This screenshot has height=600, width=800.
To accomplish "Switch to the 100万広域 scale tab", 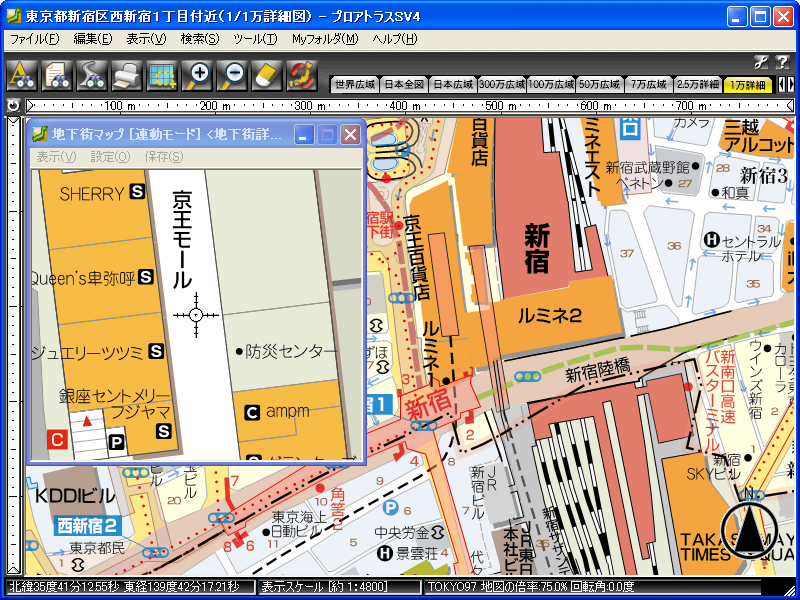I will [x=551, y=84].
